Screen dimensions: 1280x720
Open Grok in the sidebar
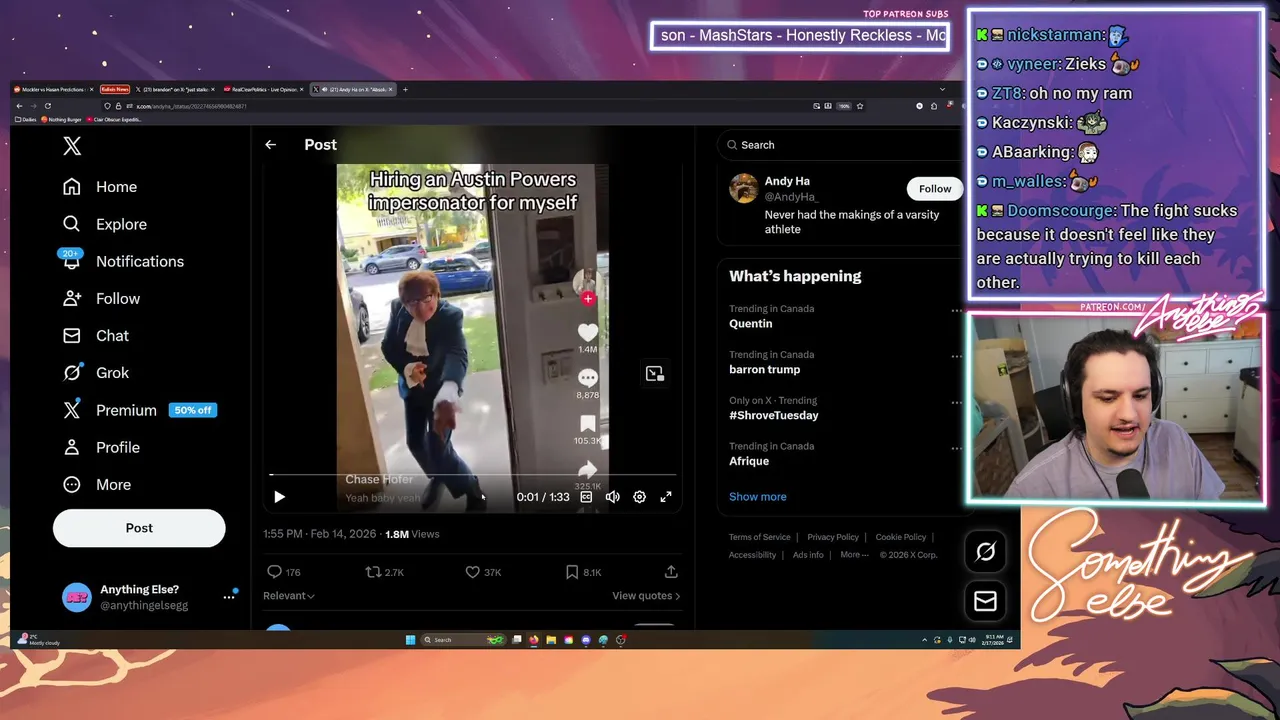pyautogui.click(x=95, y=372)
